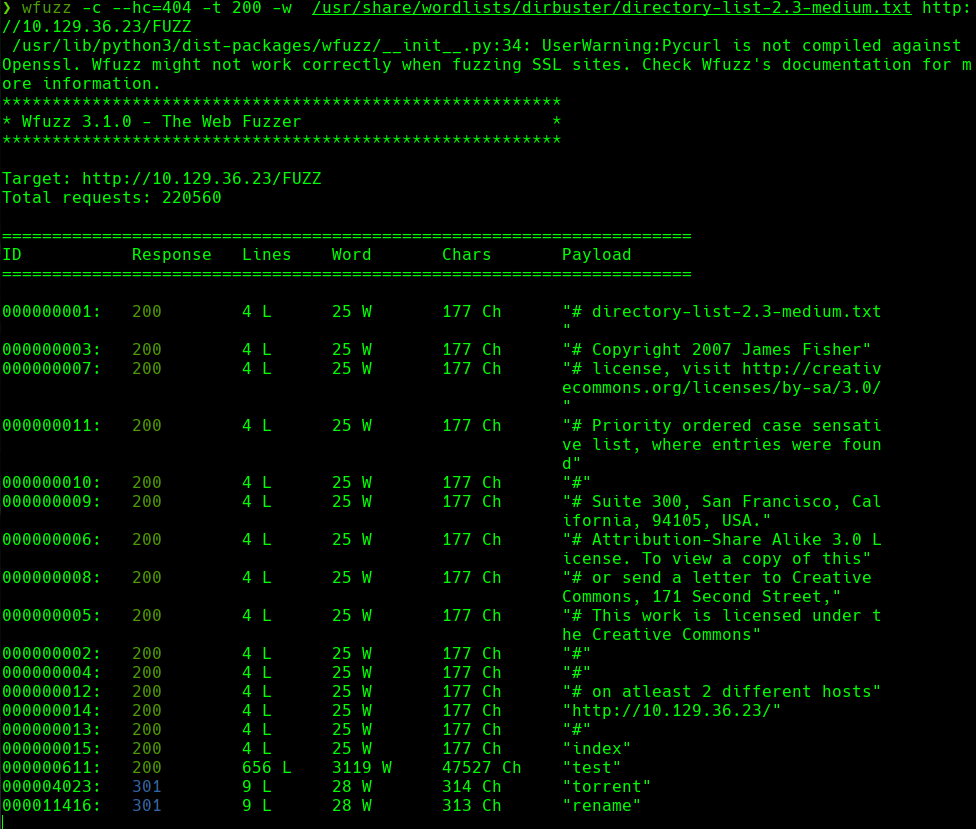Click the payload text "# This work is licensed under t

click(721, 616)
